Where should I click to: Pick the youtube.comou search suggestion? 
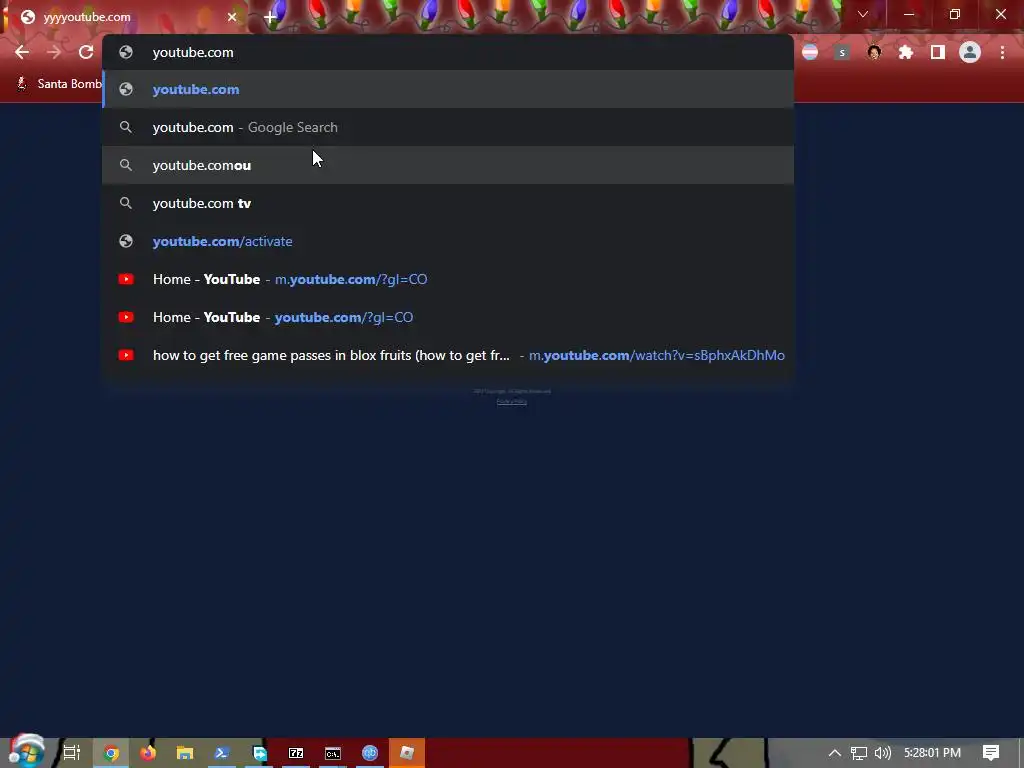pyautogui.click(x=448, y=165)
